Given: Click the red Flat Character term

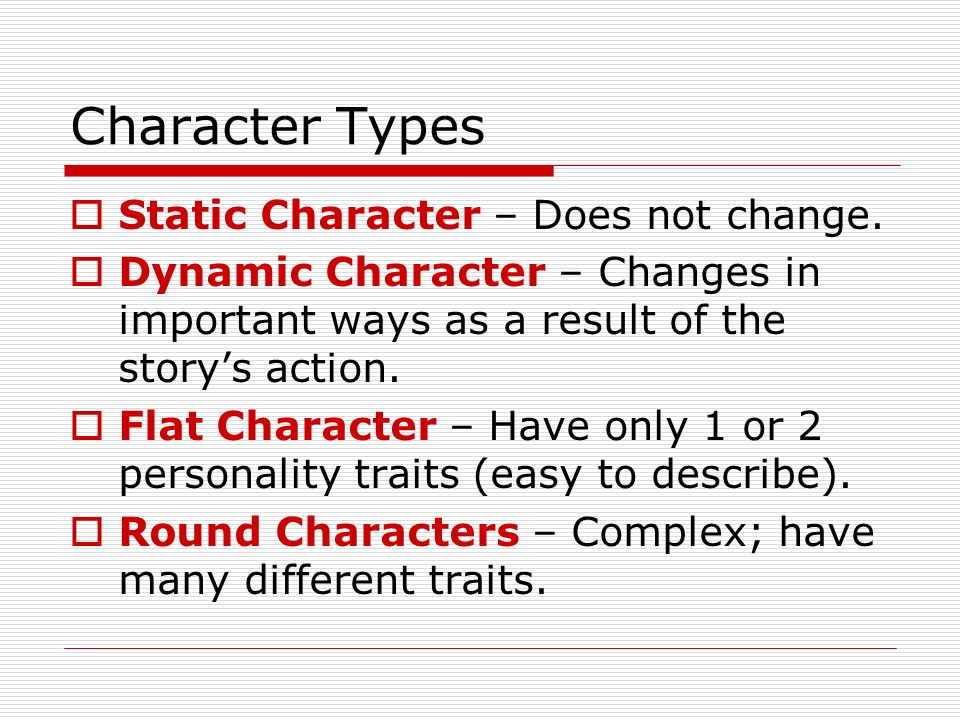Looking at the screenshot, I should (x=278, y=426).
